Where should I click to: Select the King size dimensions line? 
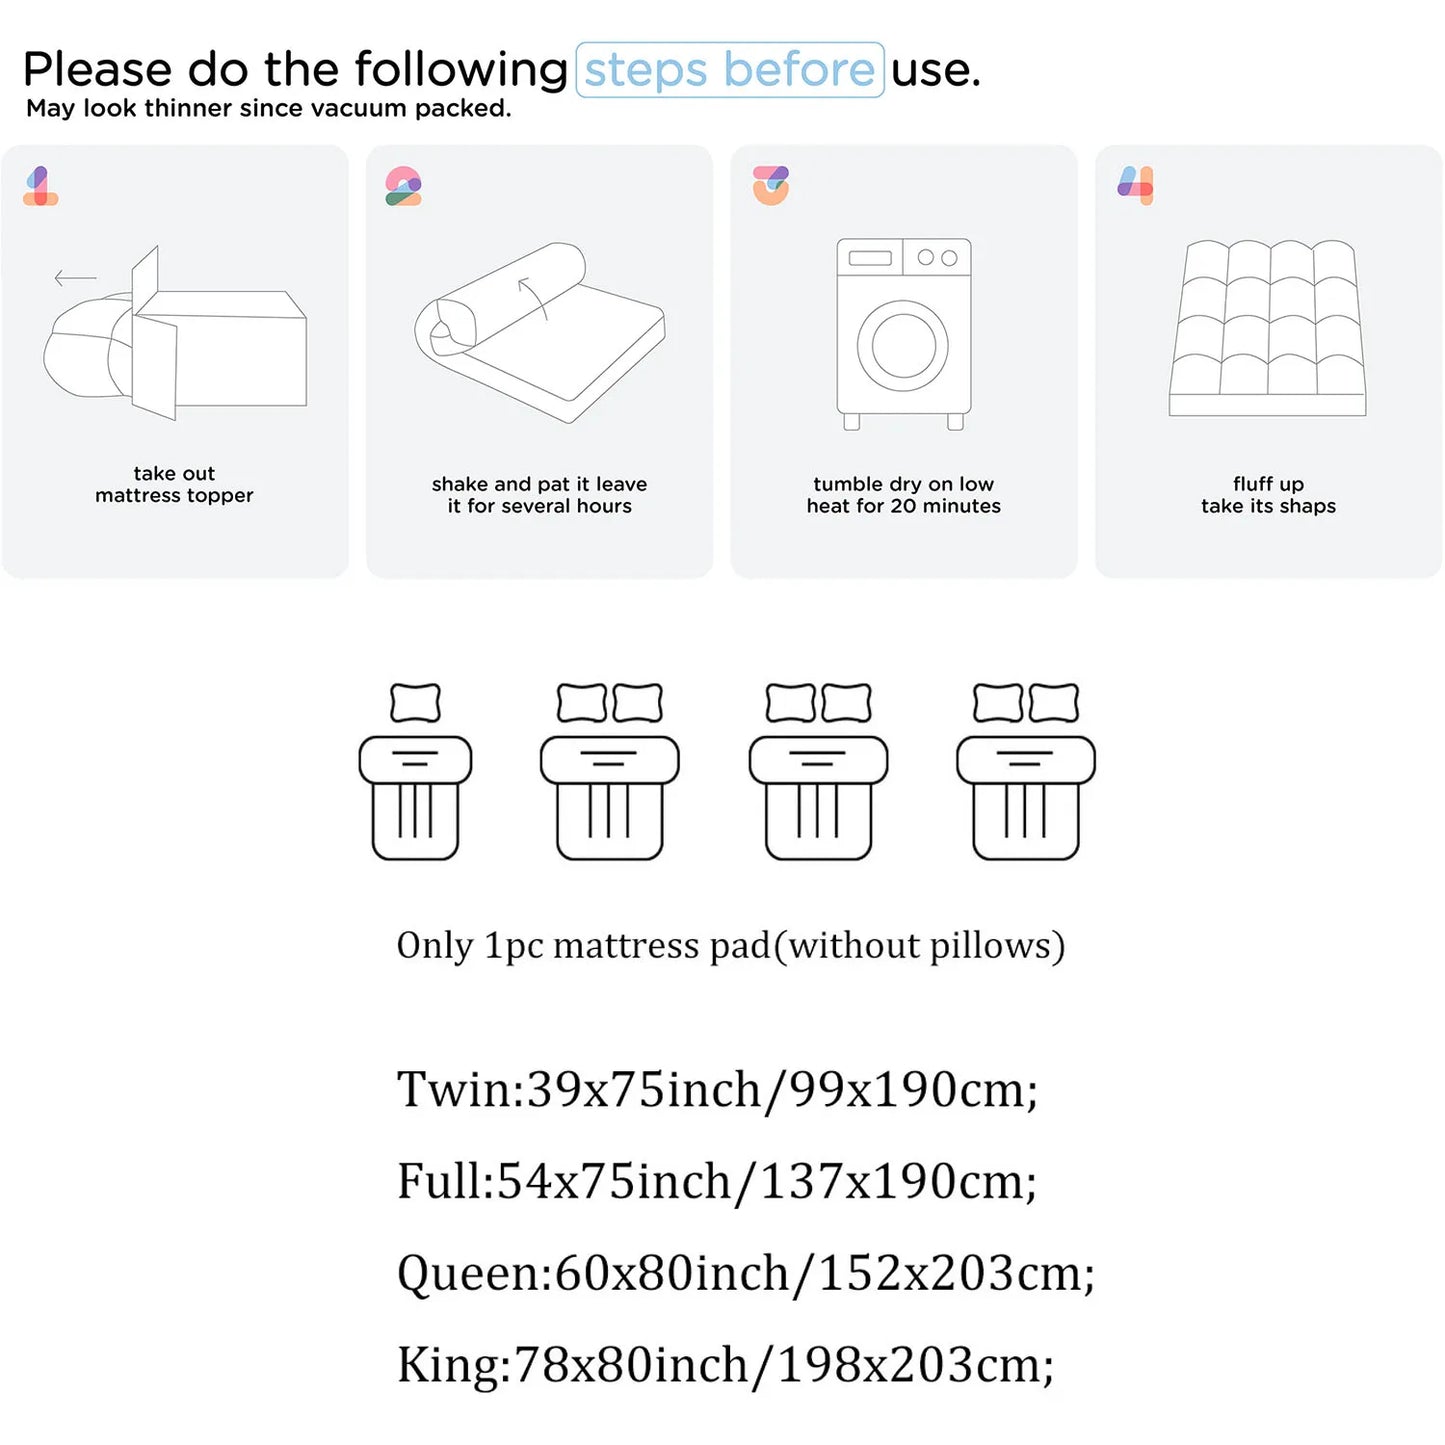pos(725,1365)
